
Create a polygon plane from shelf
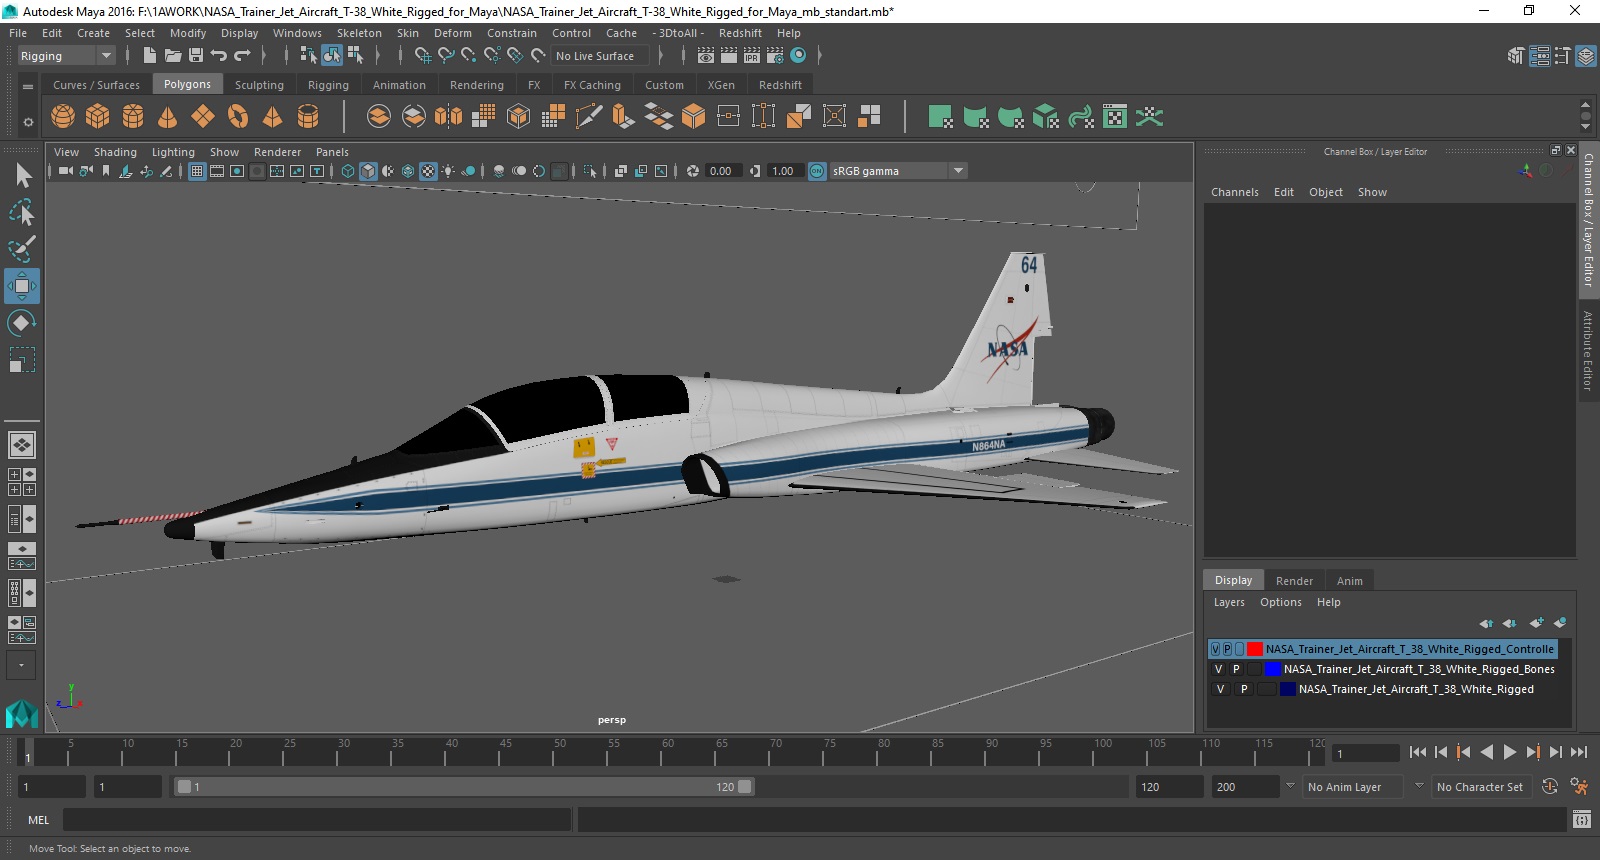(x=203, y=117)
